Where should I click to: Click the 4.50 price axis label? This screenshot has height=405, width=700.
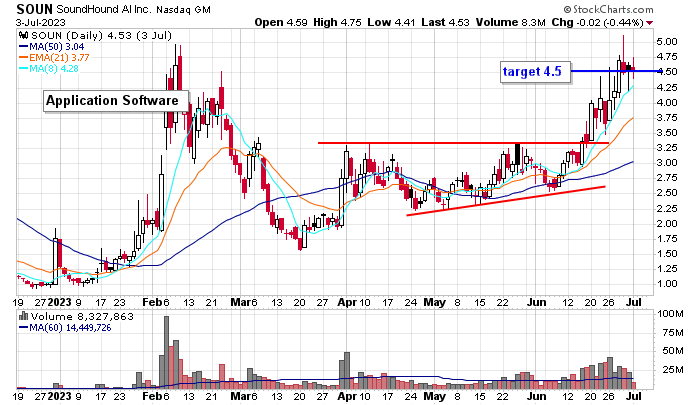667,72
